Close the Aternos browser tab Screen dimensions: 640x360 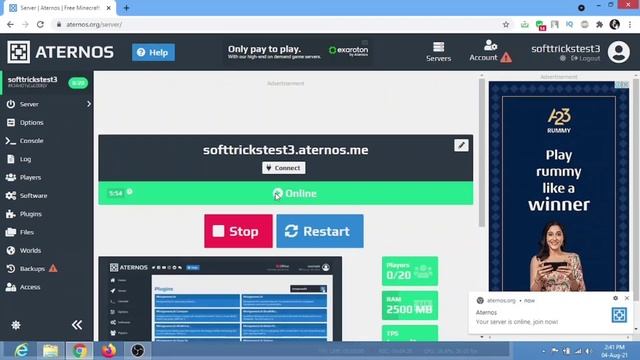tap(109, 8)
